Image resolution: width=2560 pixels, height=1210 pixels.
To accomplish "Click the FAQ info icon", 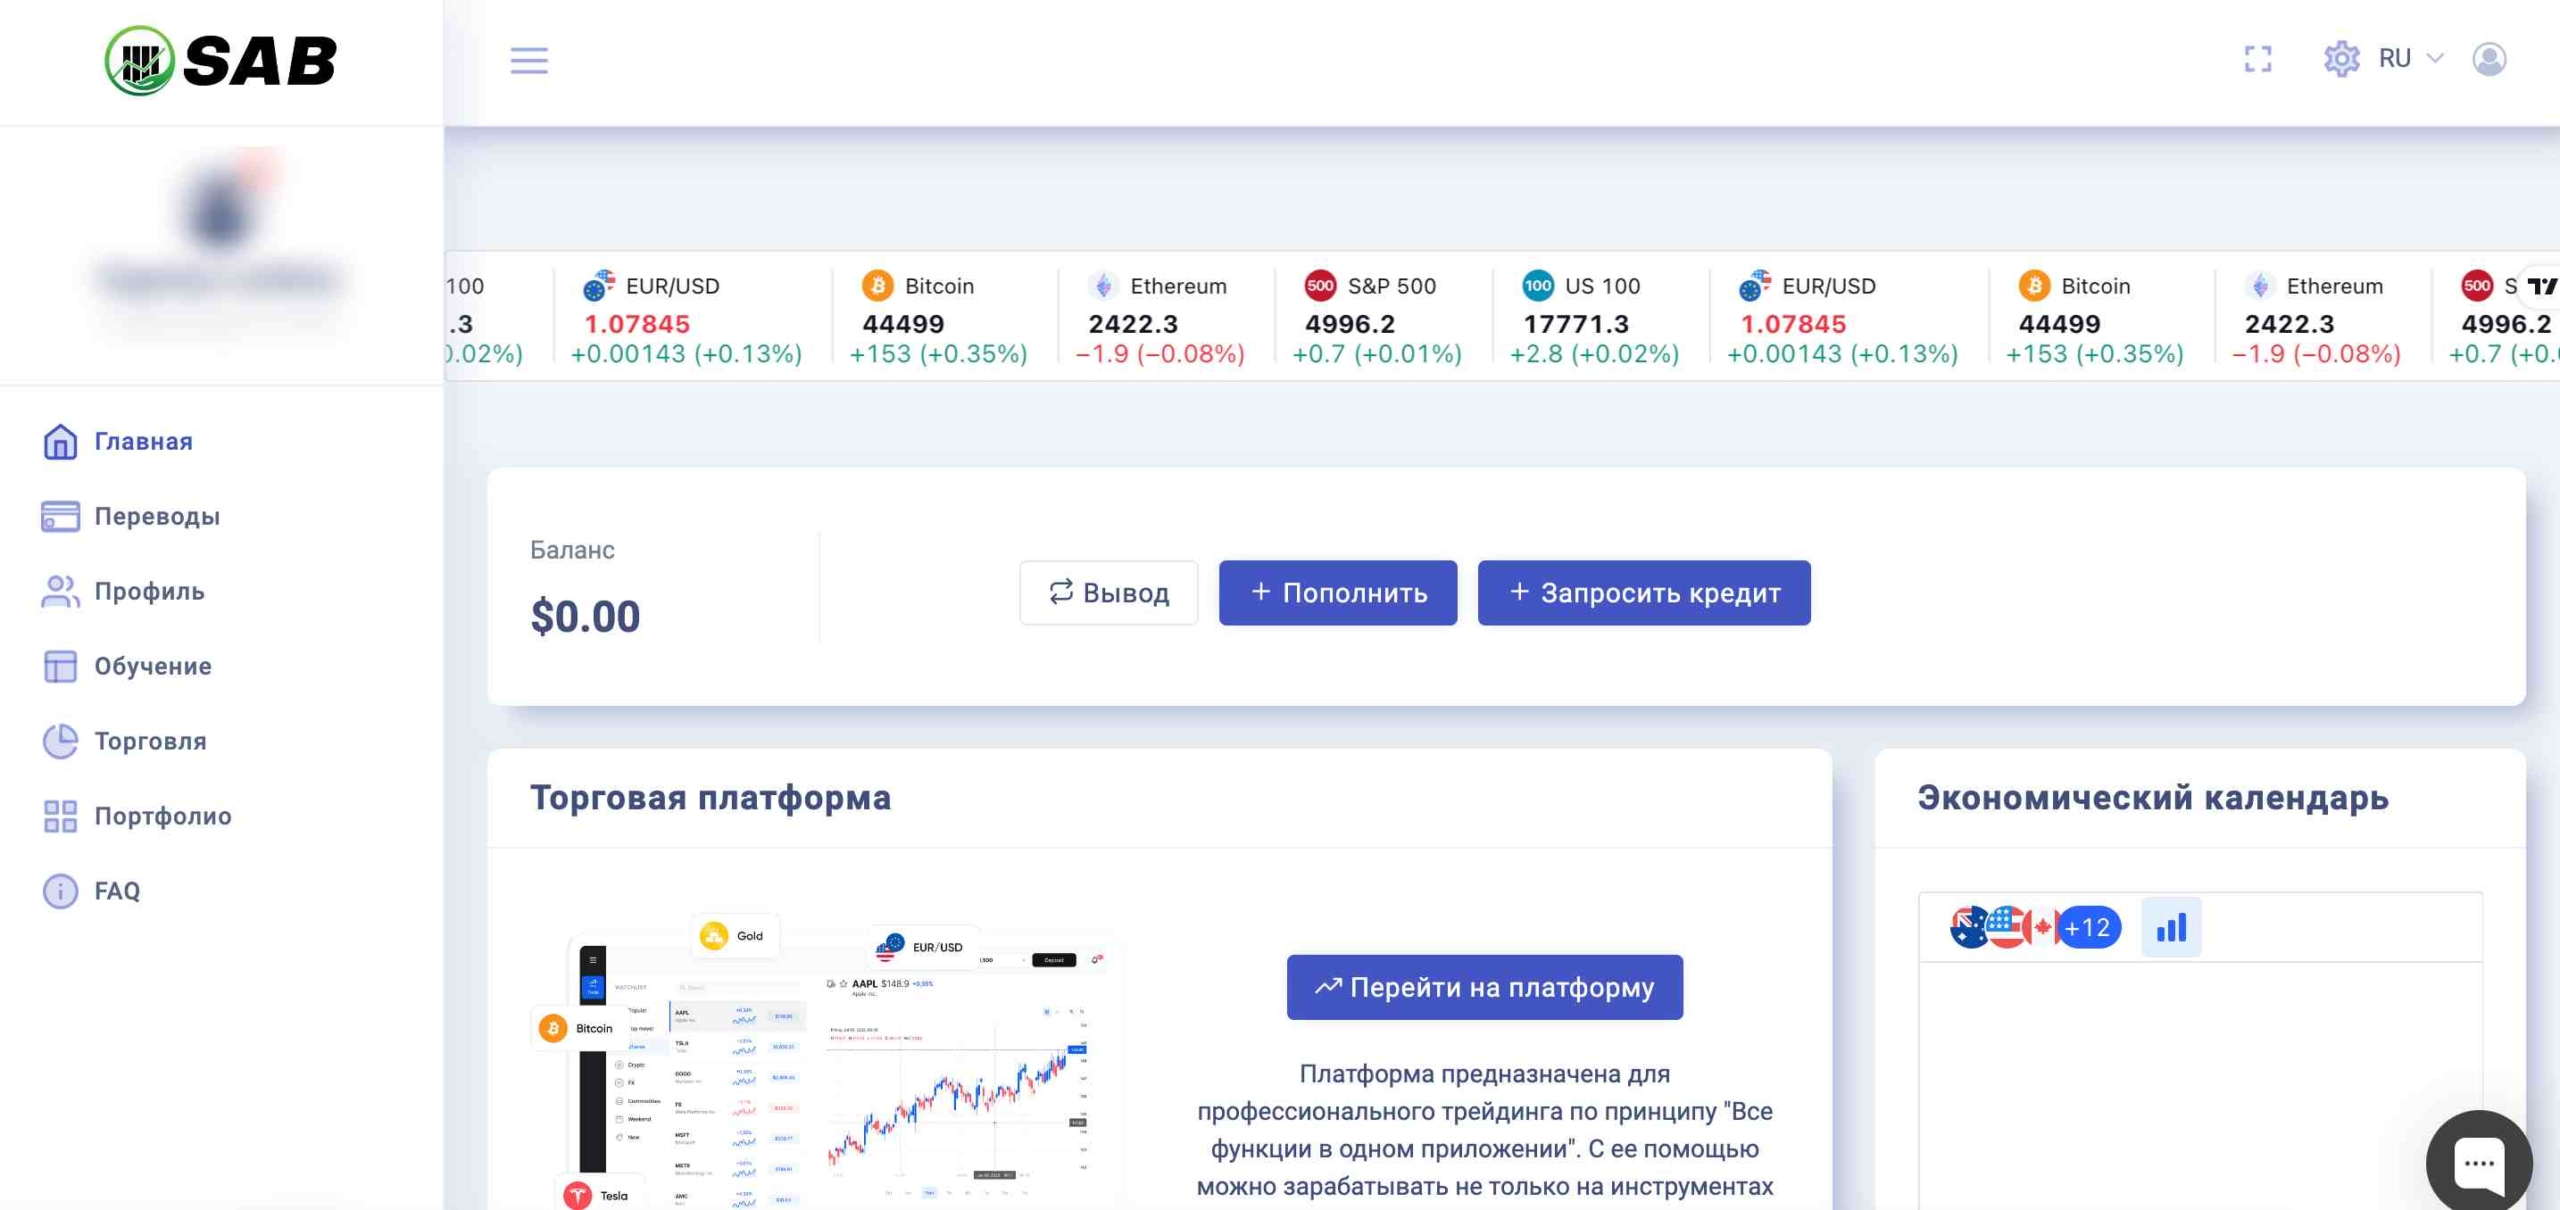I will [60, 891].
